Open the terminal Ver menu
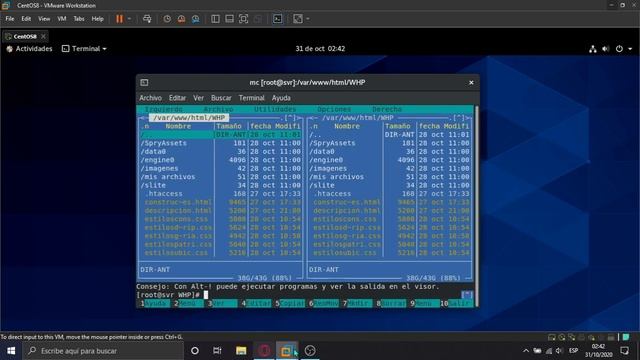This screenshot has height=360, width=640. [x=198, y=98]
